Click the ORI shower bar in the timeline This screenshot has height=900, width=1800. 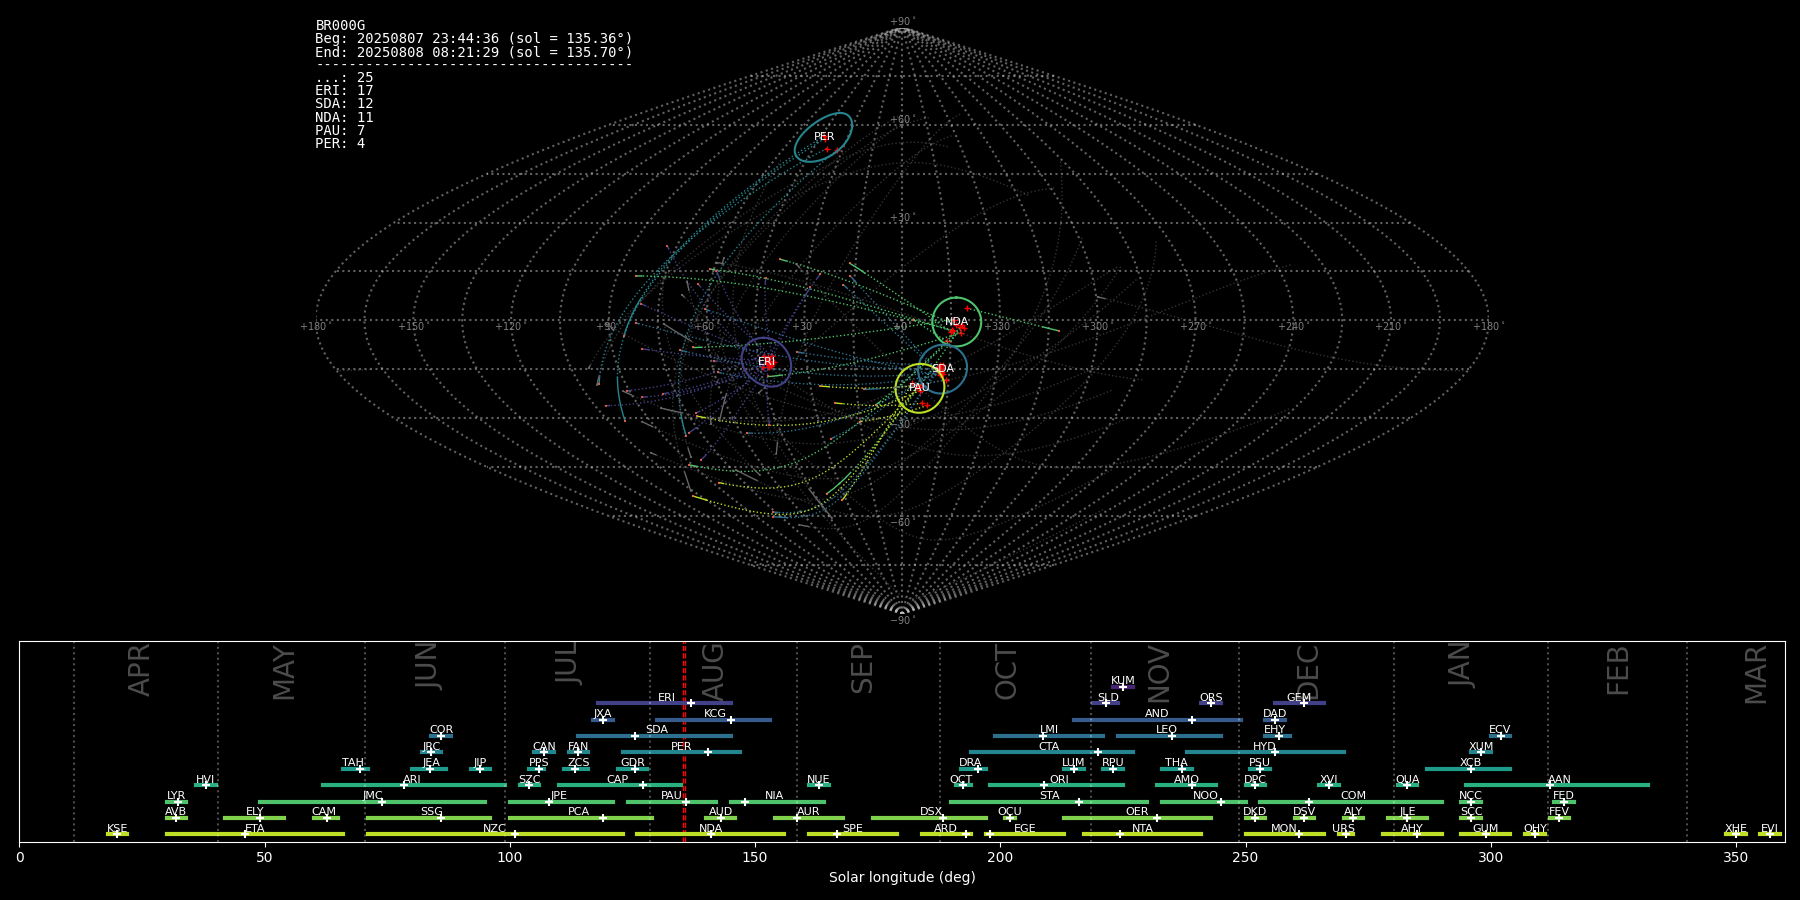tap(1056, 785)
